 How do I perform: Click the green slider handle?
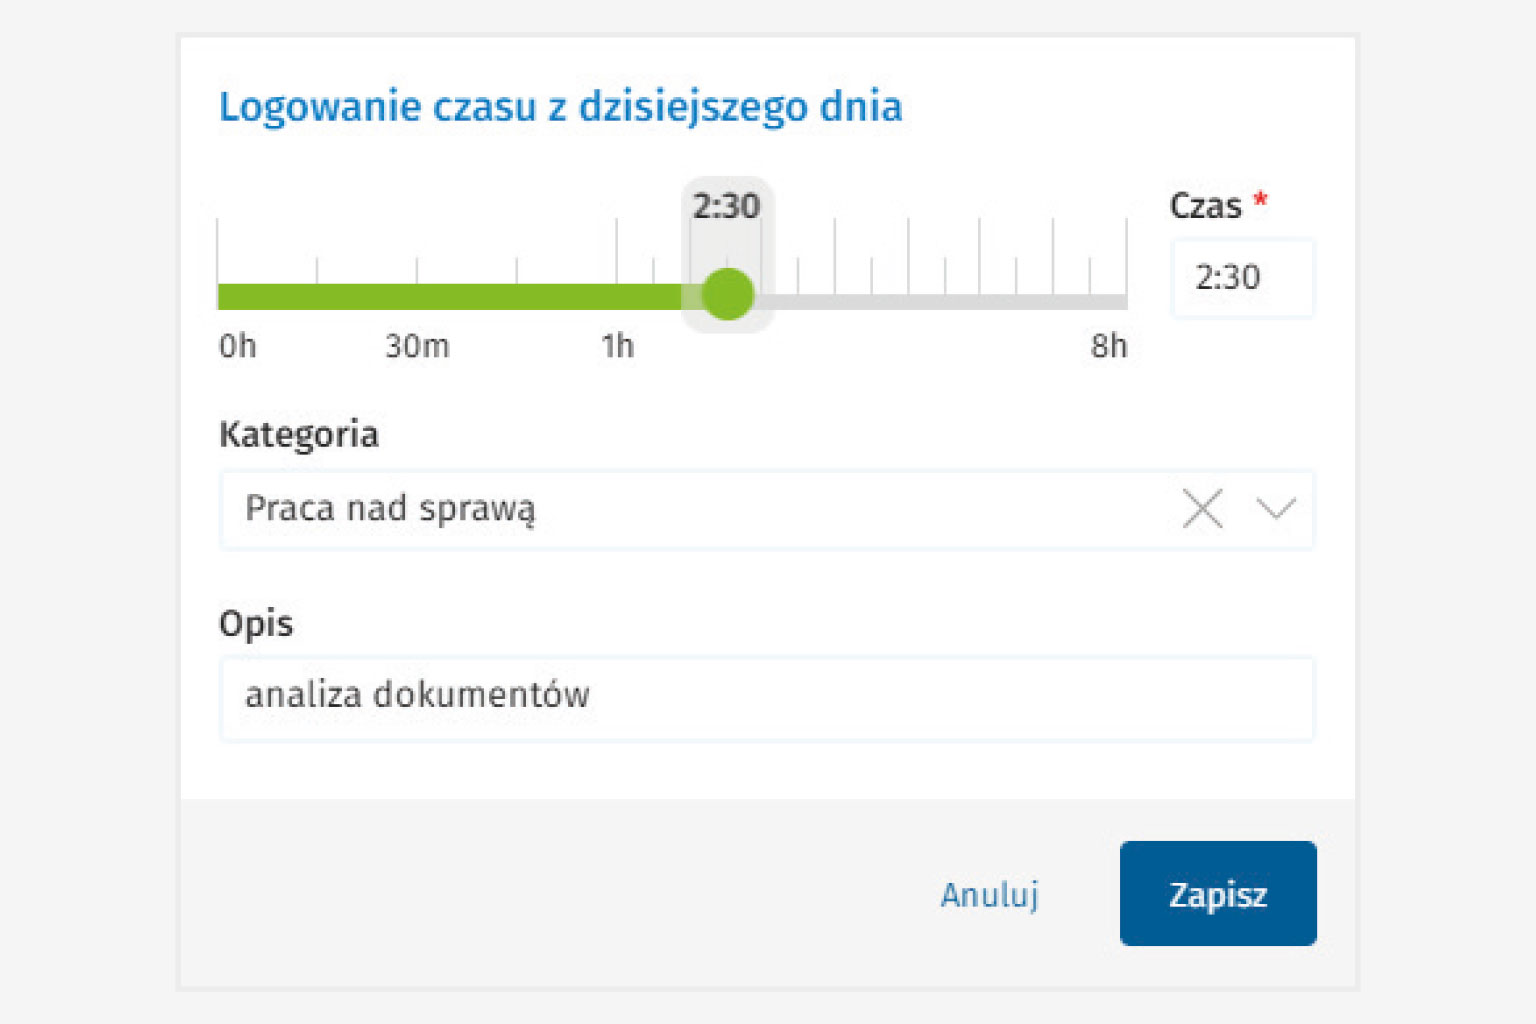coord(727,295)
